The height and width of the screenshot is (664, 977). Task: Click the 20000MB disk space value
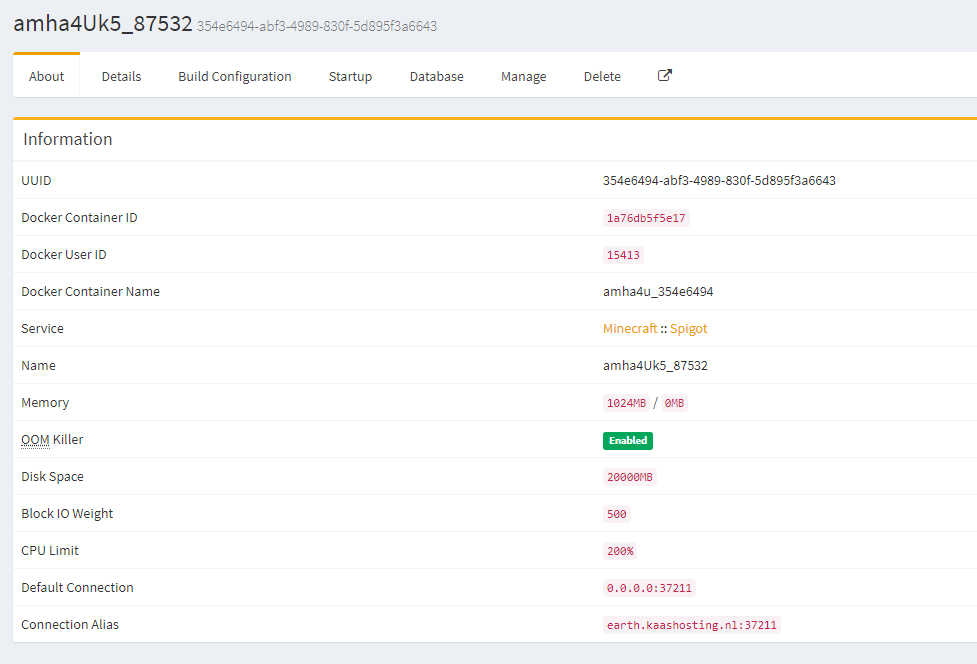630,477
